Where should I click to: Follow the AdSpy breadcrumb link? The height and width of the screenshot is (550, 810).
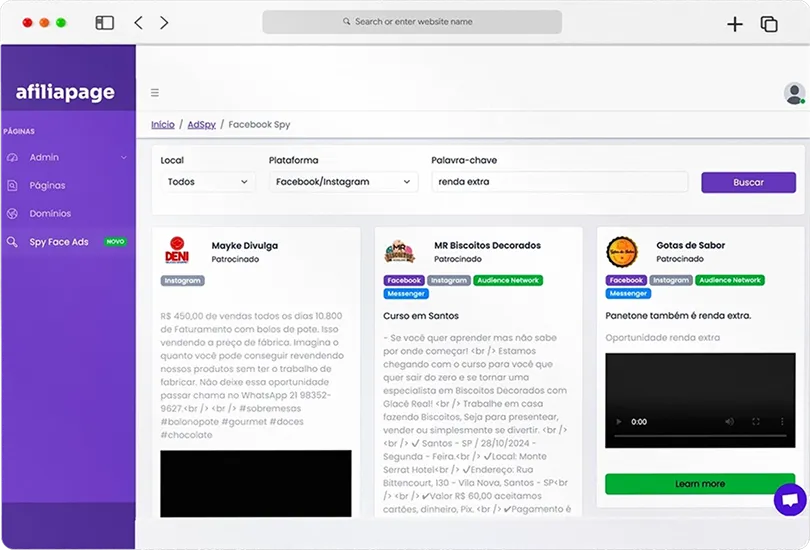tap(199, 125)
